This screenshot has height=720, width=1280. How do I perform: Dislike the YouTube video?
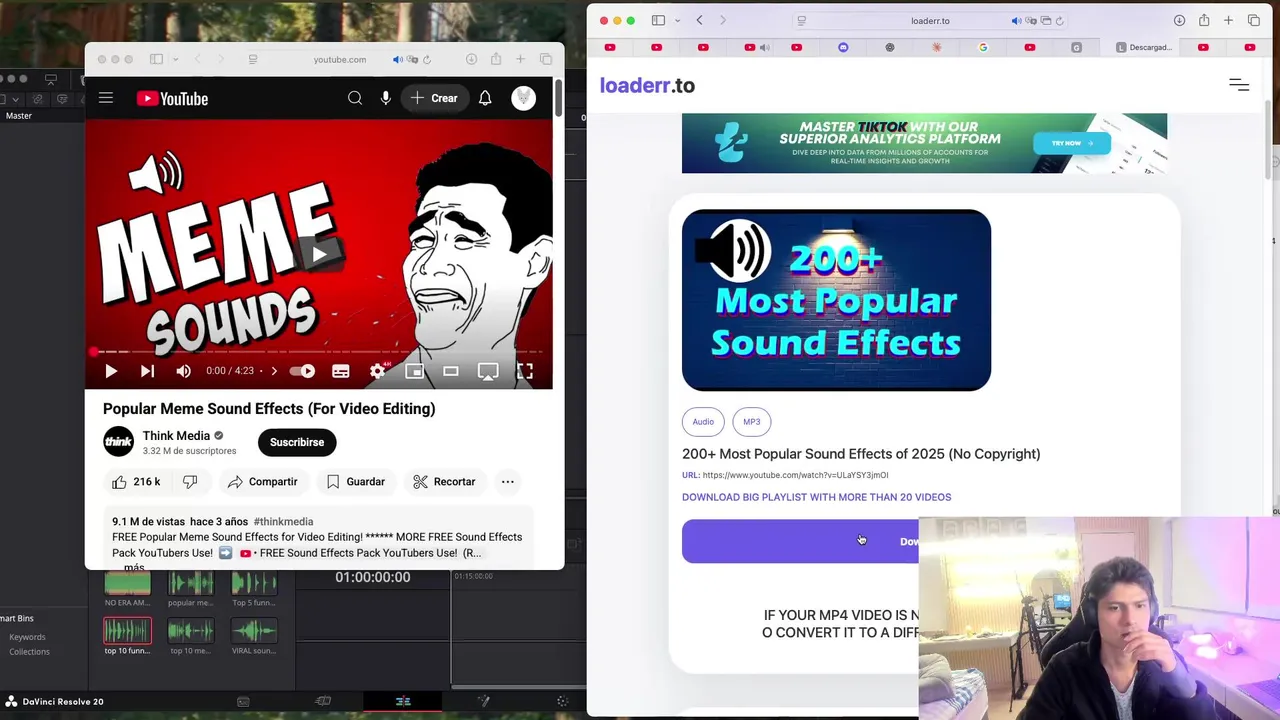190,482
